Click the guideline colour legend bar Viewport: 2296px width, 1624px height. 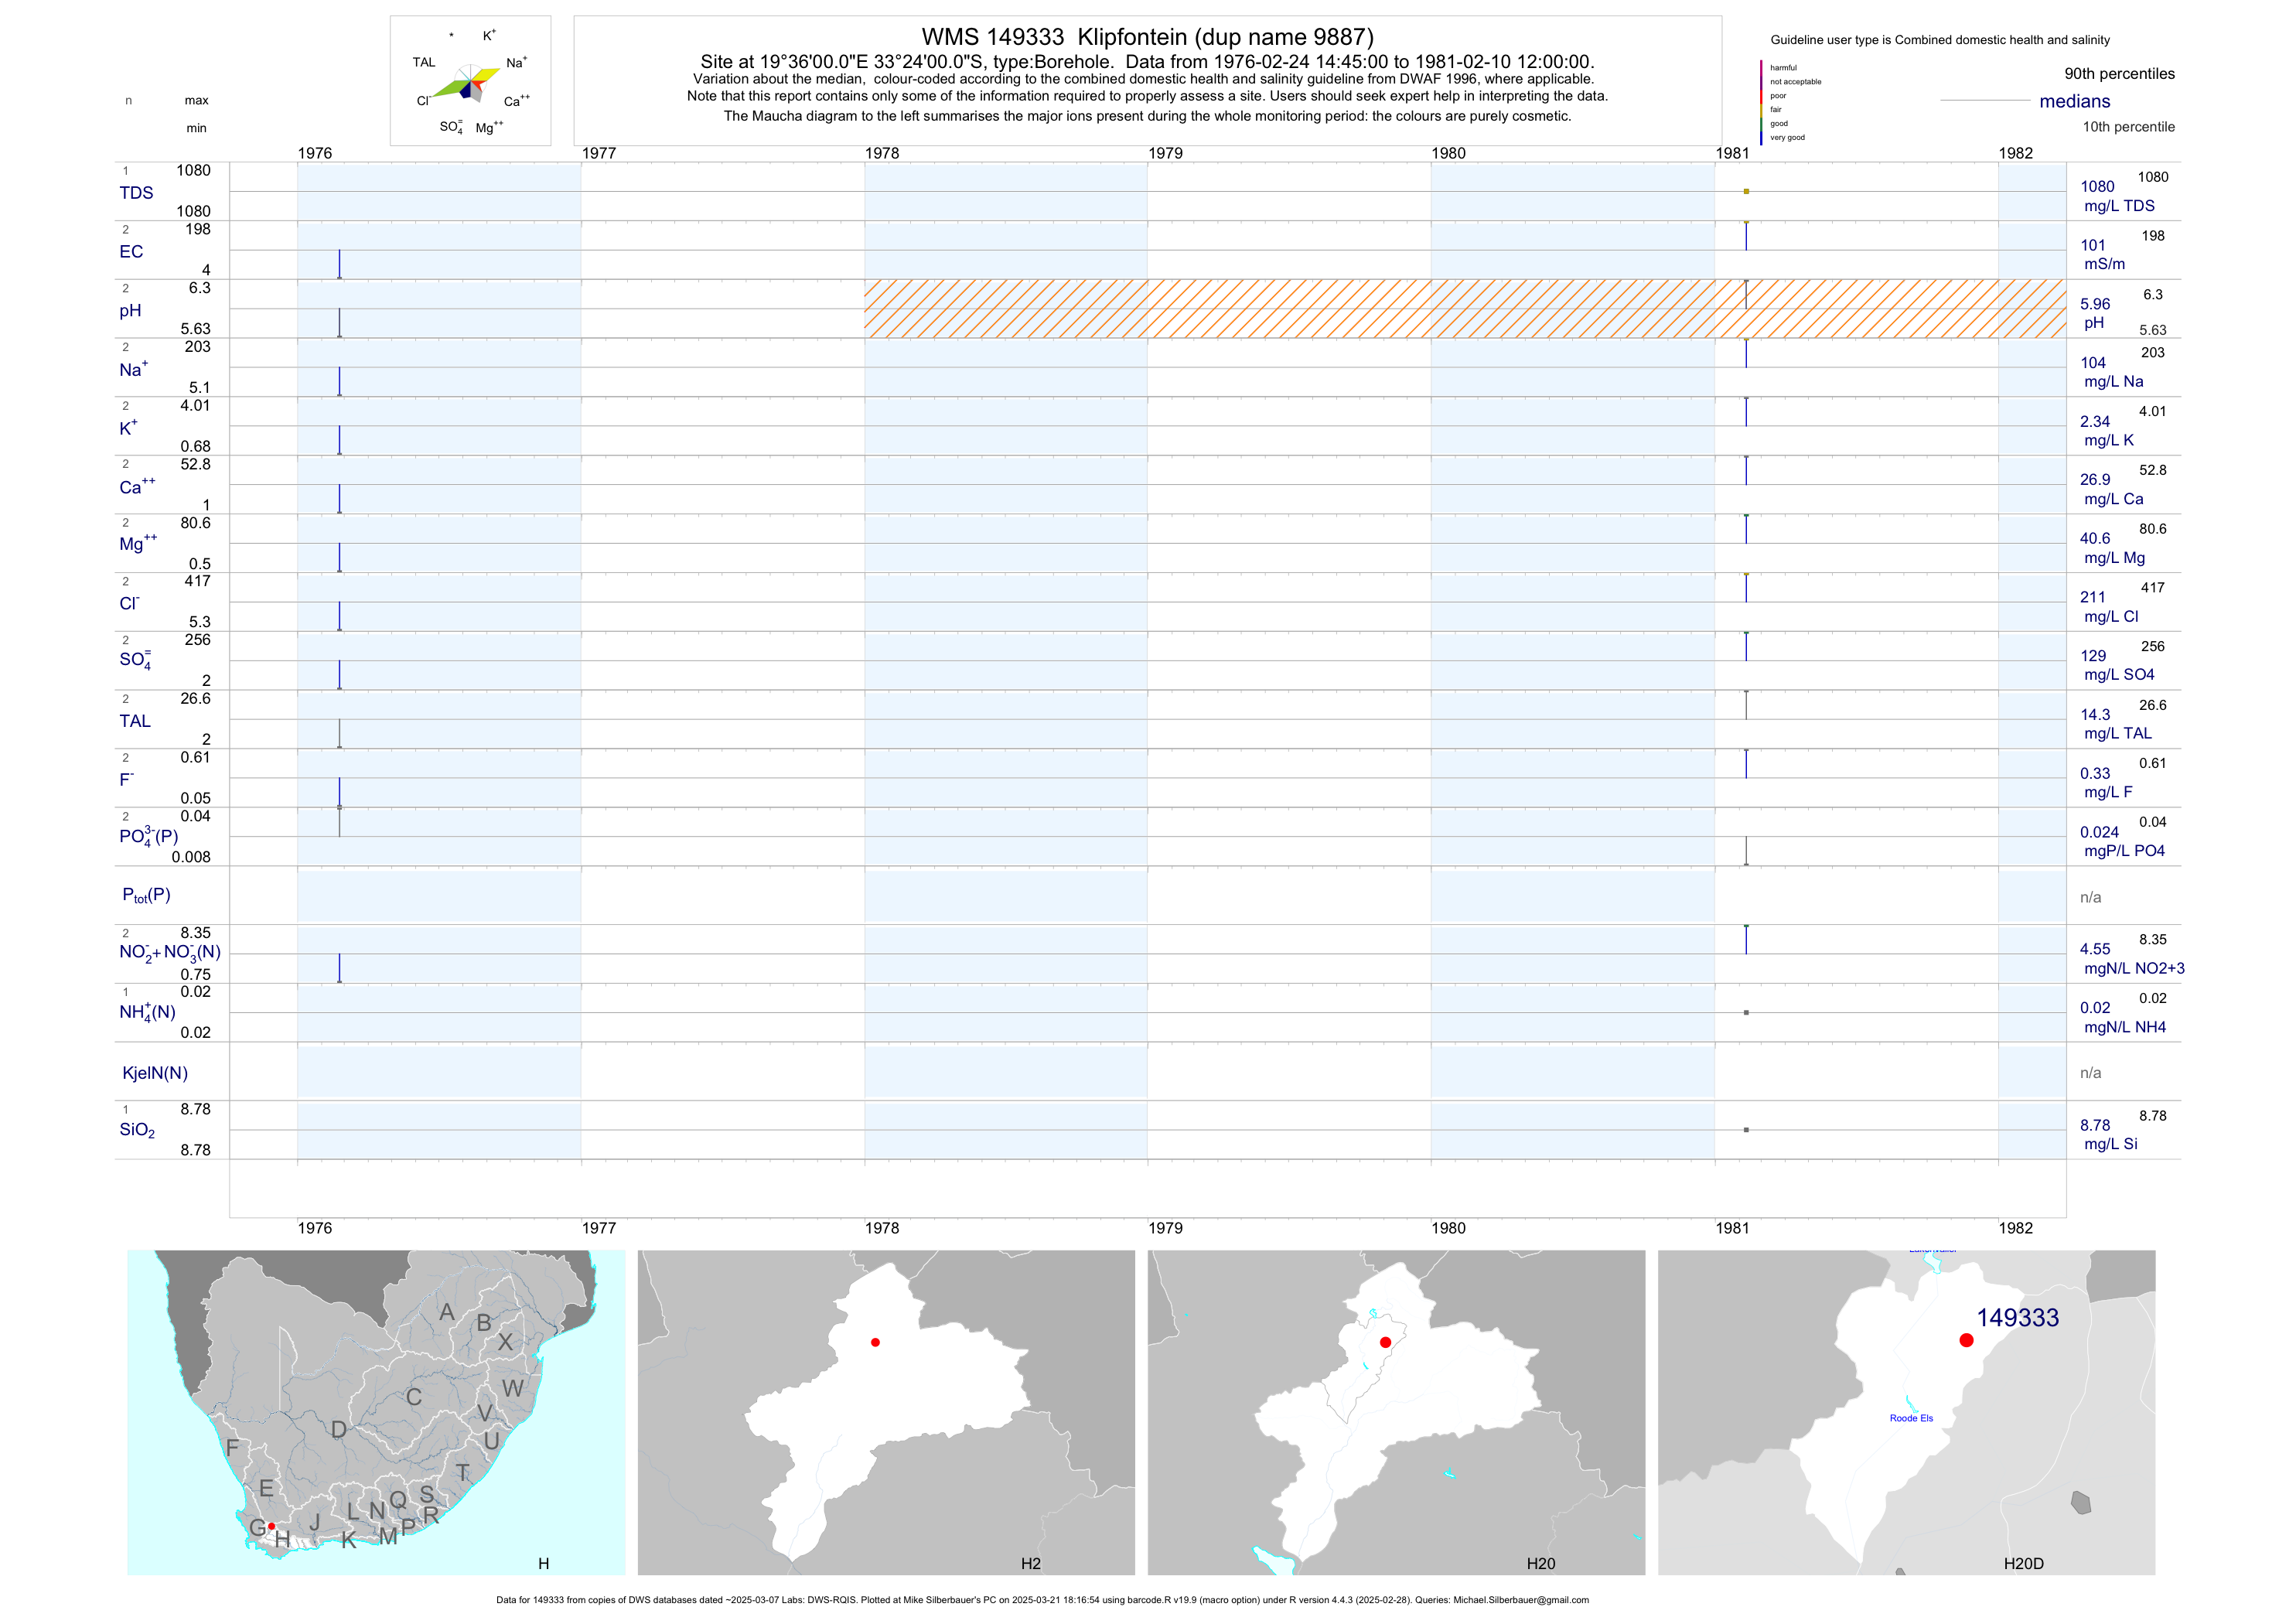coord(1761,102)
